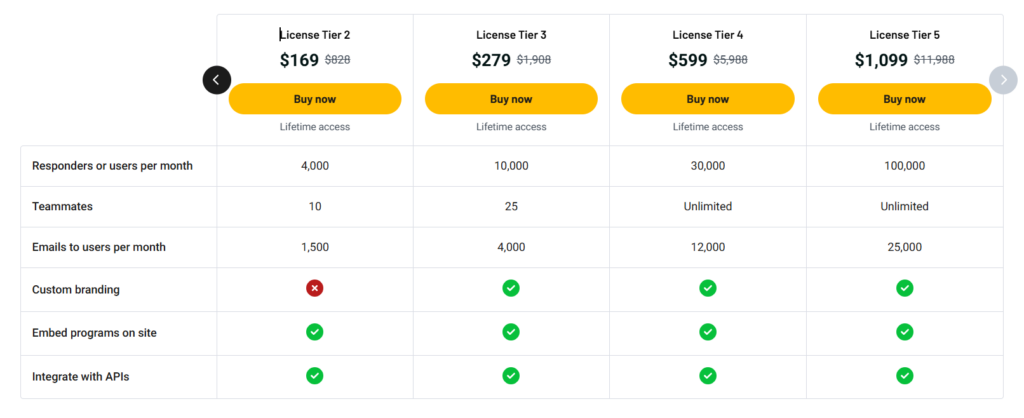
Task: Click Tier 5 Custom branding checkmark
Action: [904, 288]
